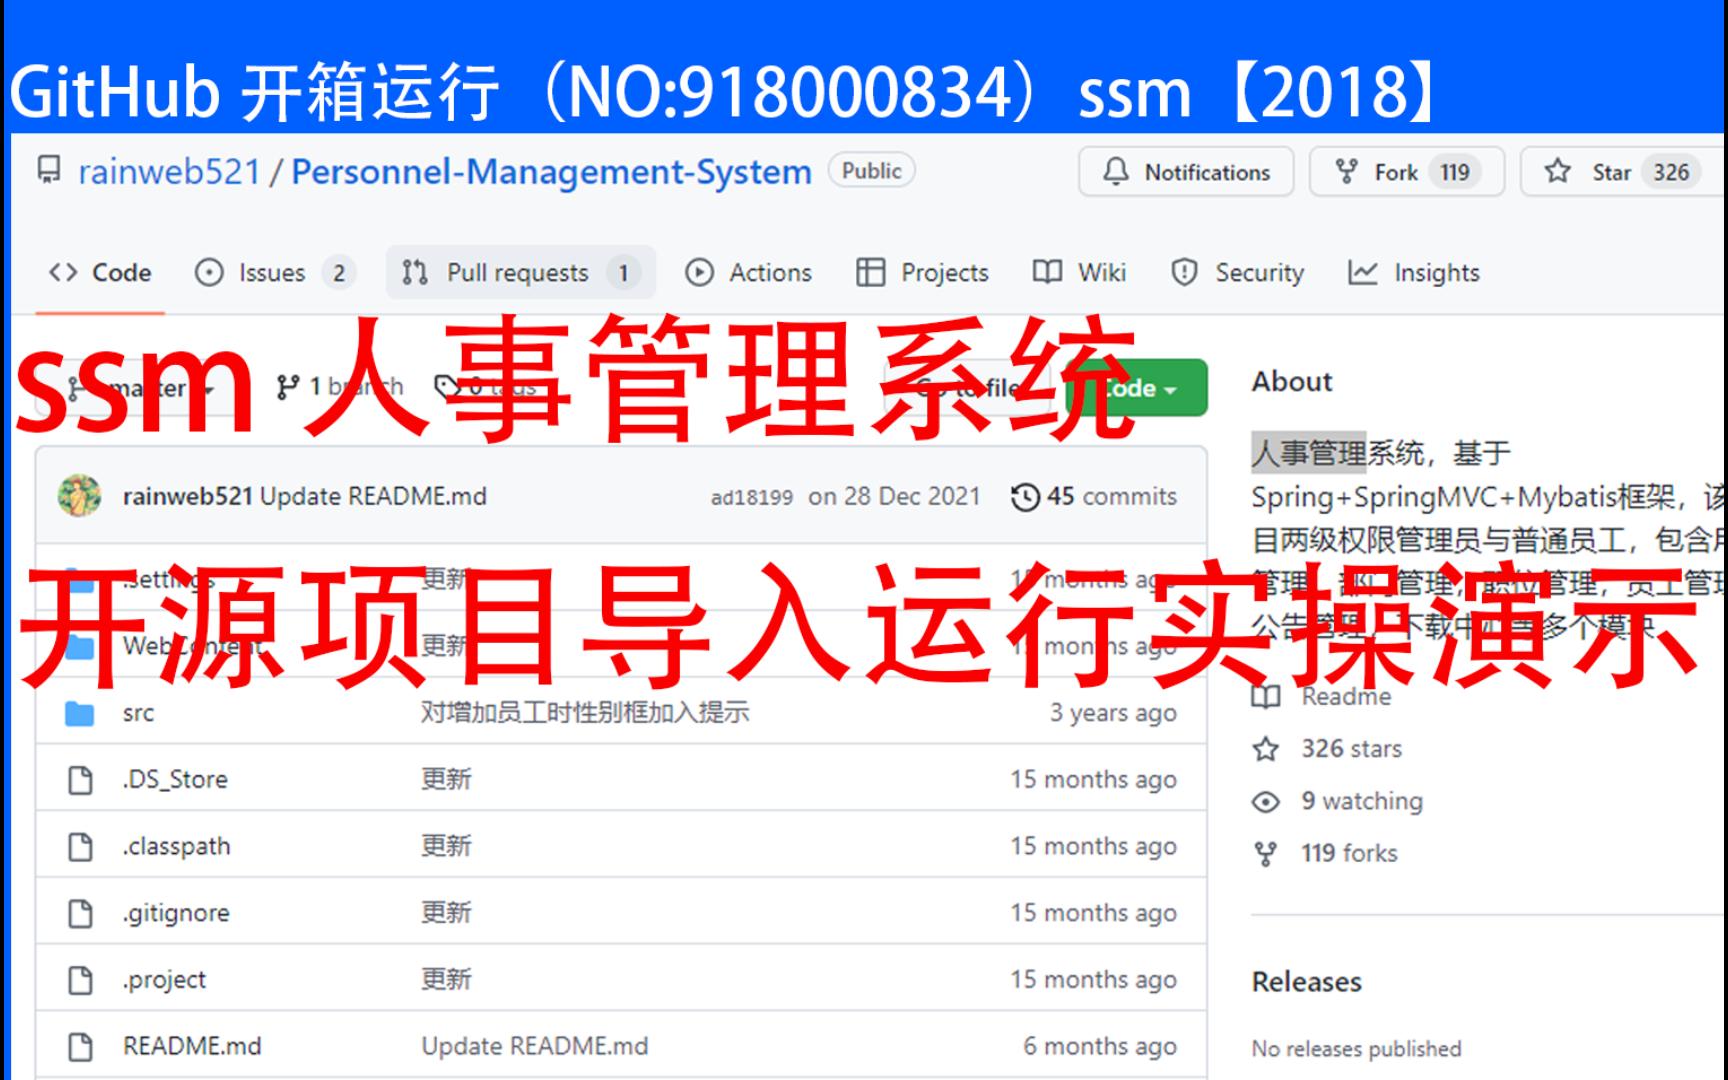Click the README.md file icon
The height and width of the screenshot is (1080, 1728).
80,1046
